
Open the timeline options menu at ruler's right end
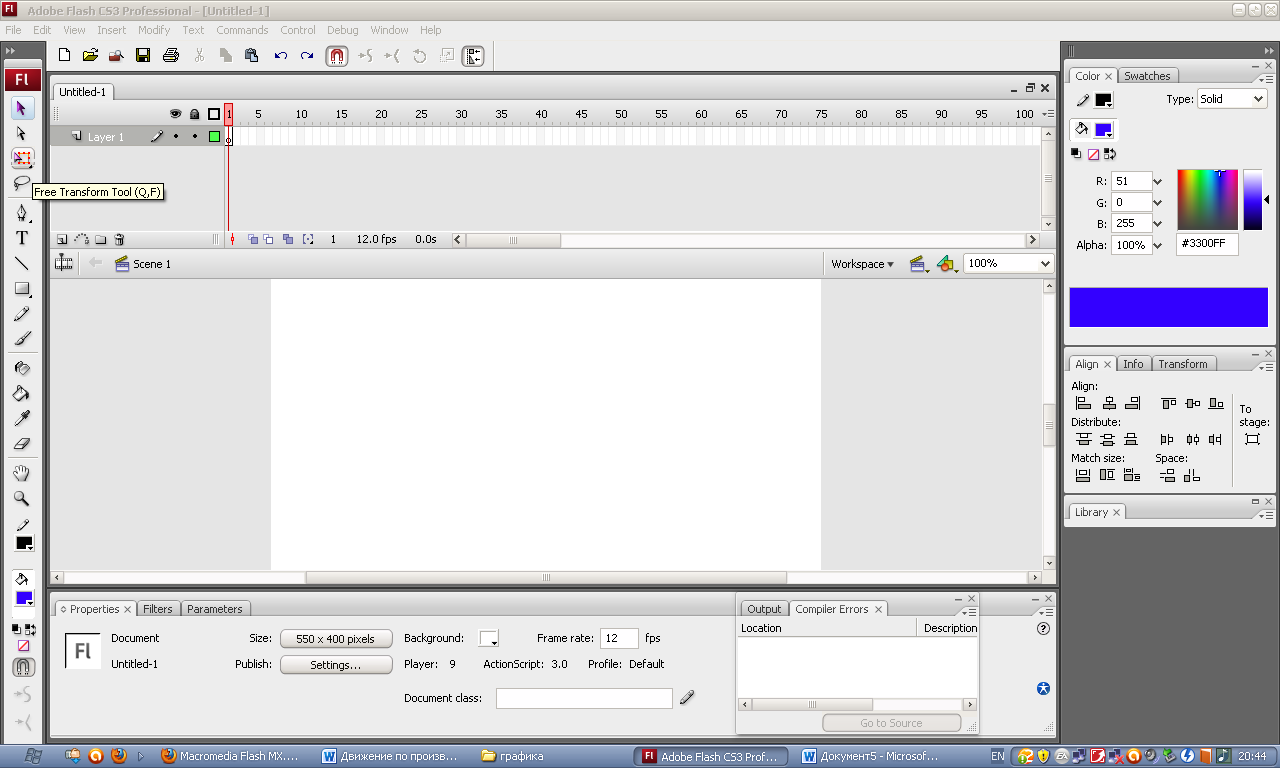[x=1047, y=114]
